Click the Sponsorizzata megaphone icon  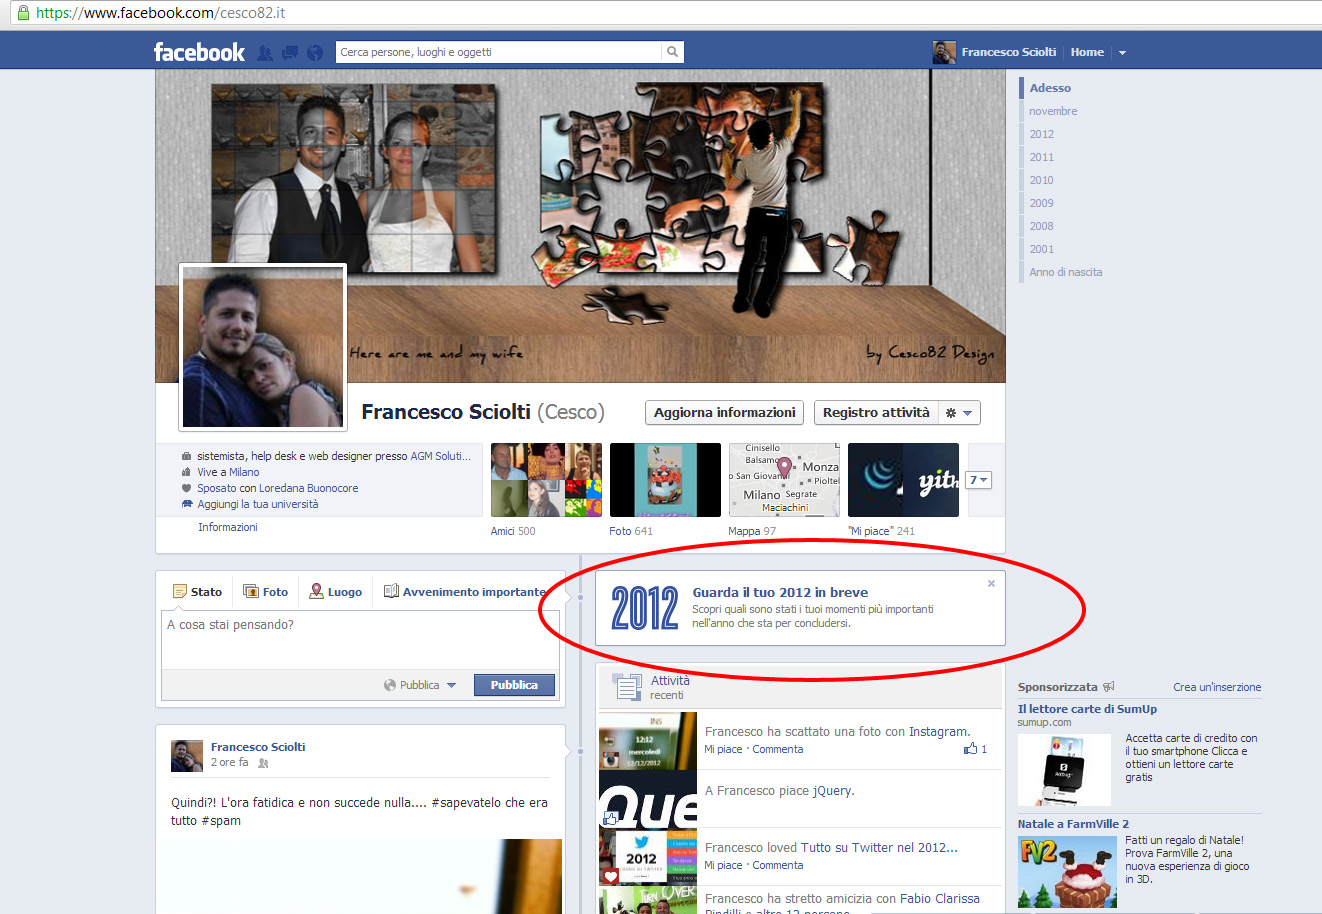[1108, 687]
